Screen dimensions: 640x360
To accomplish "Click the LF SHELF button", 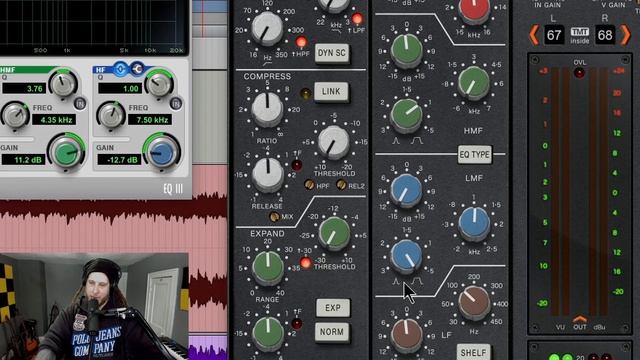I will pyautogui.click(x=473, y=352).
